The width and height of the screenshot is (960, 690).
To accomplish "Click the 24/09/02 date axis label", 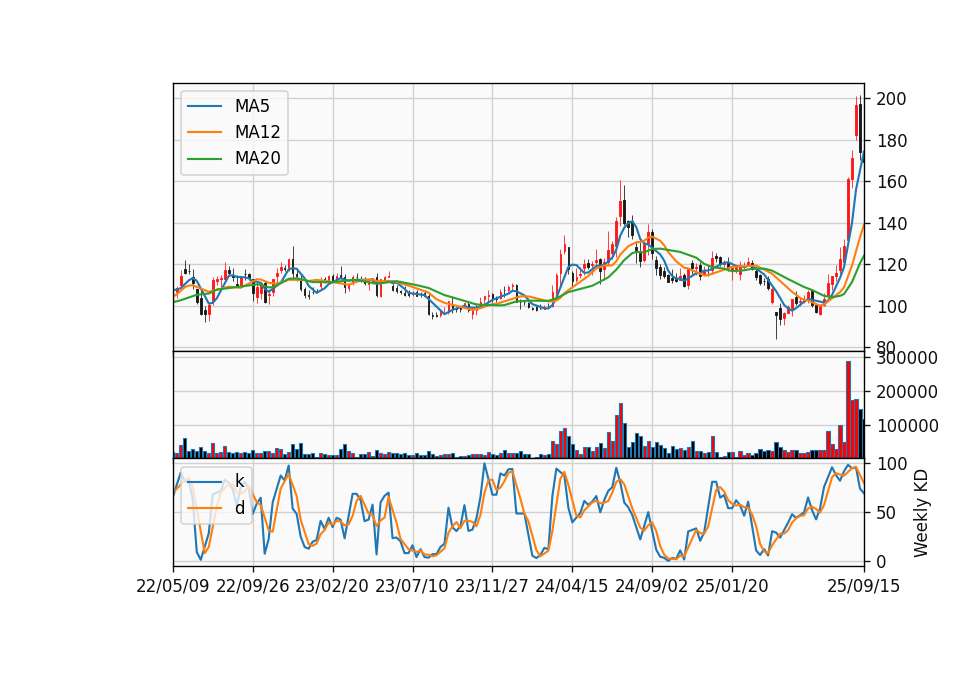I will pos(651,586).
